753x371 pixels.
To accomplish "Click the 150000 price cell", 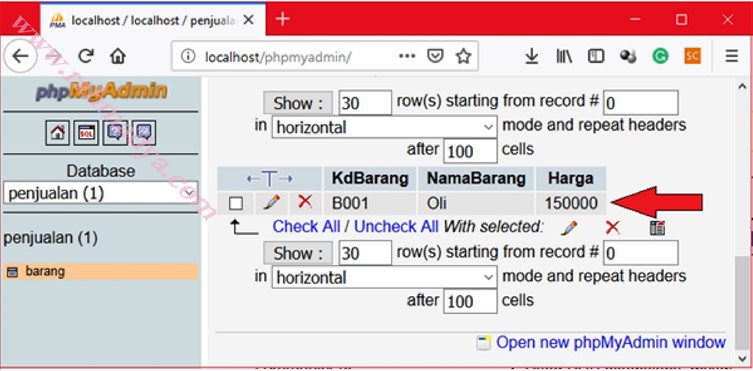I will 571,203.
